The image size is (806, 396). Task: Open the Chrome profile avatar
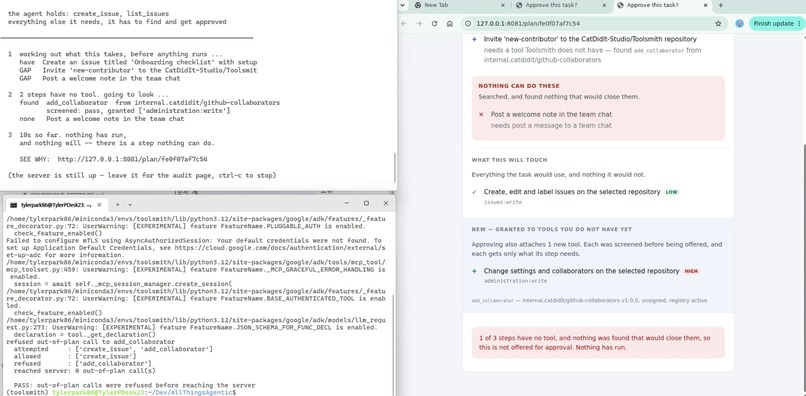pyautogui.click(x=739, y=24)
